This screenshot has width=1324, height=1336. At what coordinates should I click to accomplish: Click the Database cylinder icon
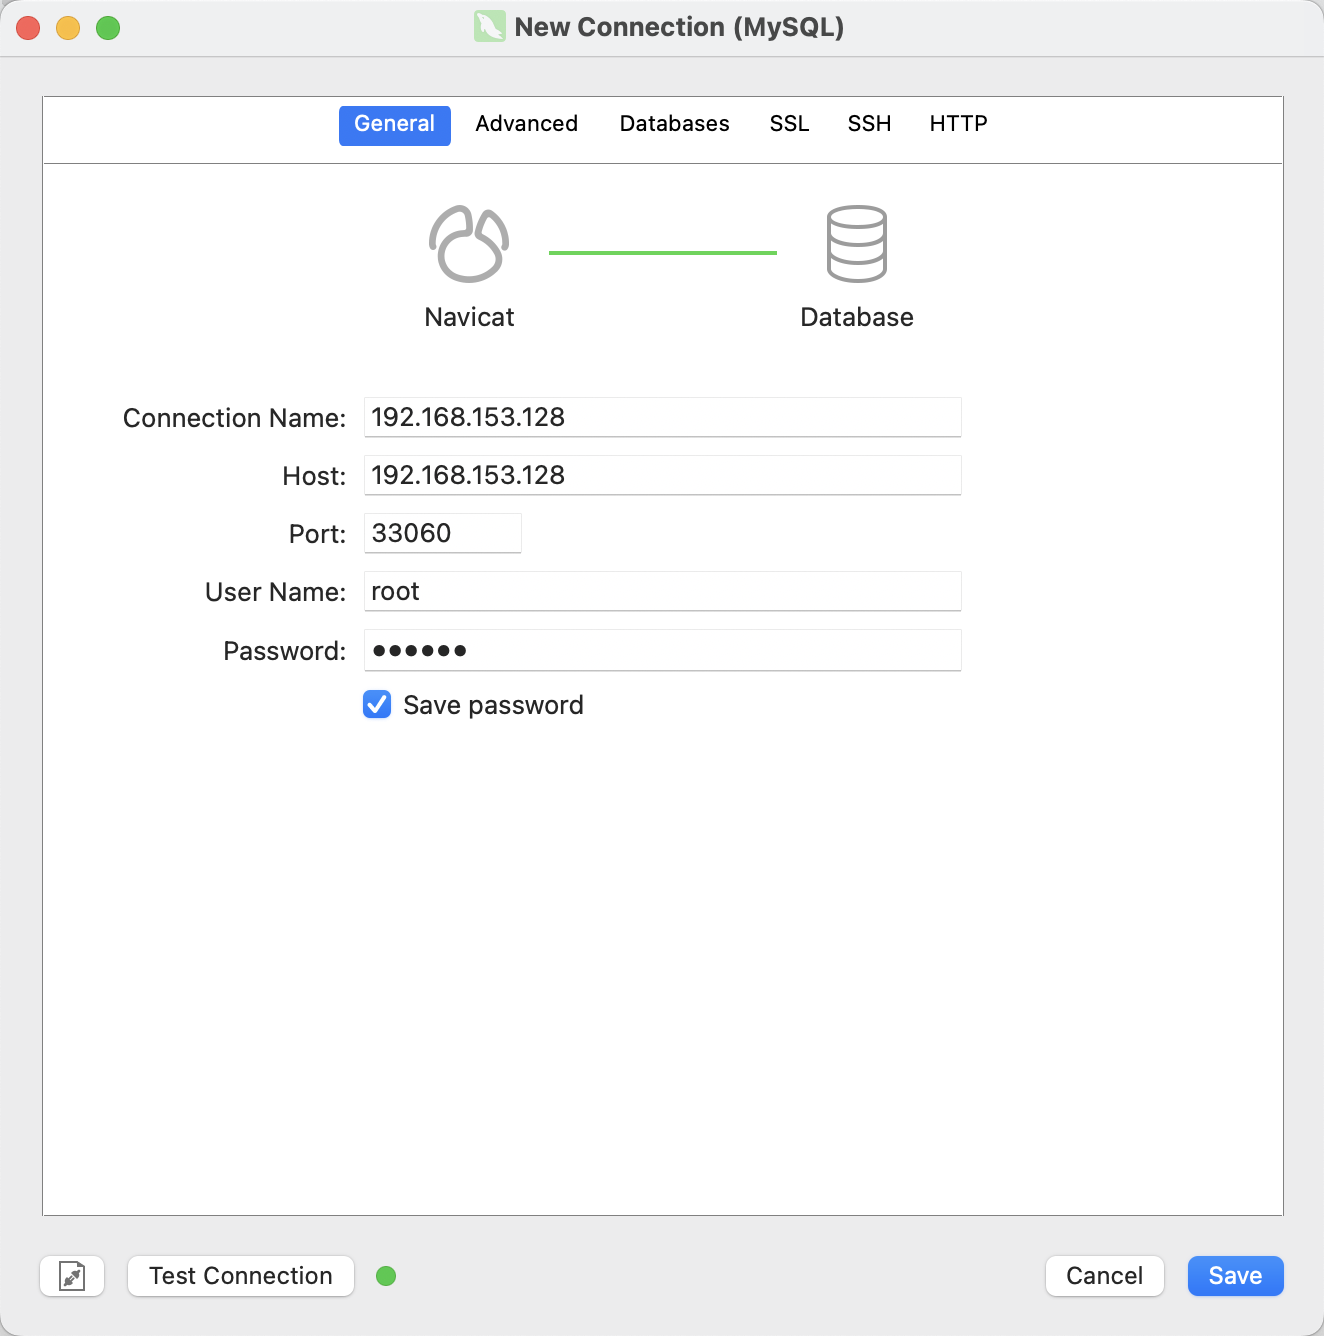pos(857,244)
